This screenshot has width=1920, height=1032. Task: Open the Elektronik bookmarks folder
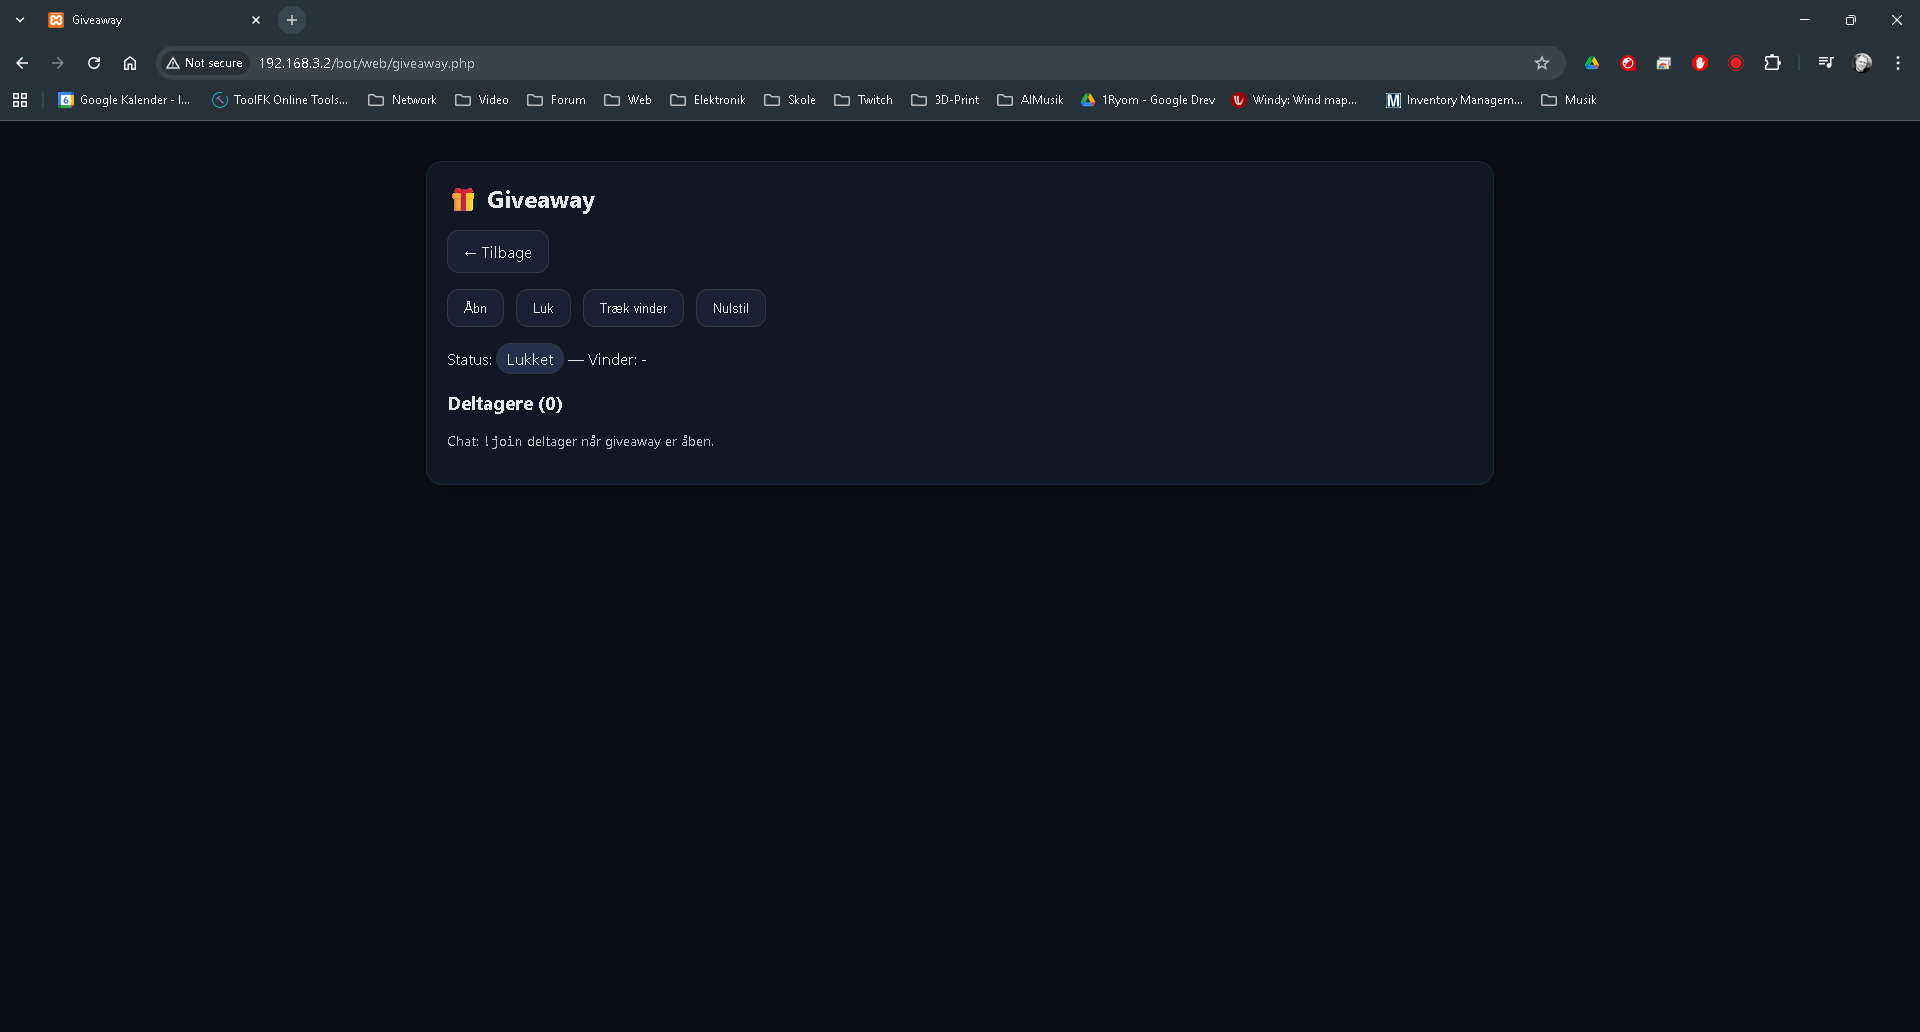point(708,100)
